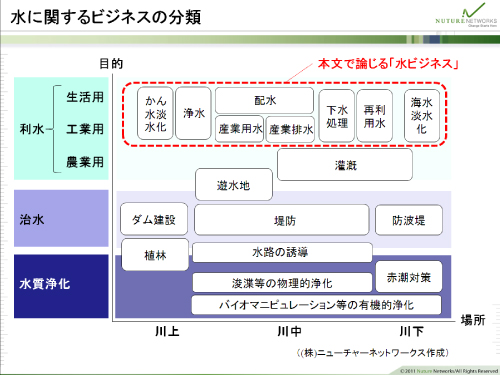500x375 pixels.
Task: Select the 下水処理 box
Action: point(337,116)
